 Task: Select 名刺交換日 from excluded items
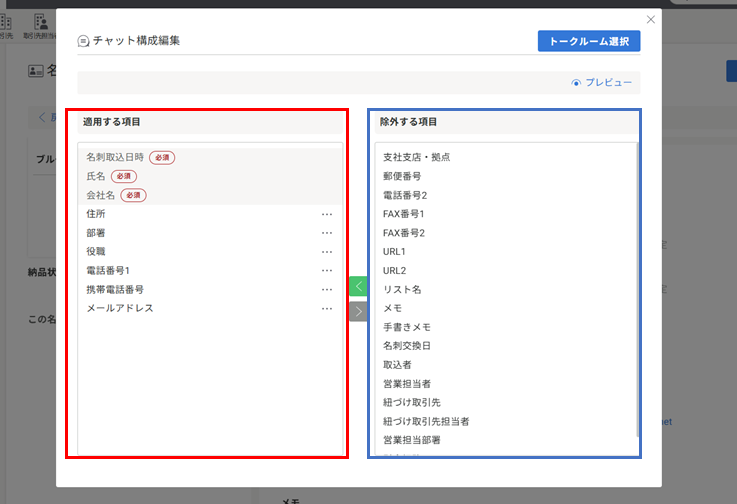pyautogui.click(x=407, y=346)
